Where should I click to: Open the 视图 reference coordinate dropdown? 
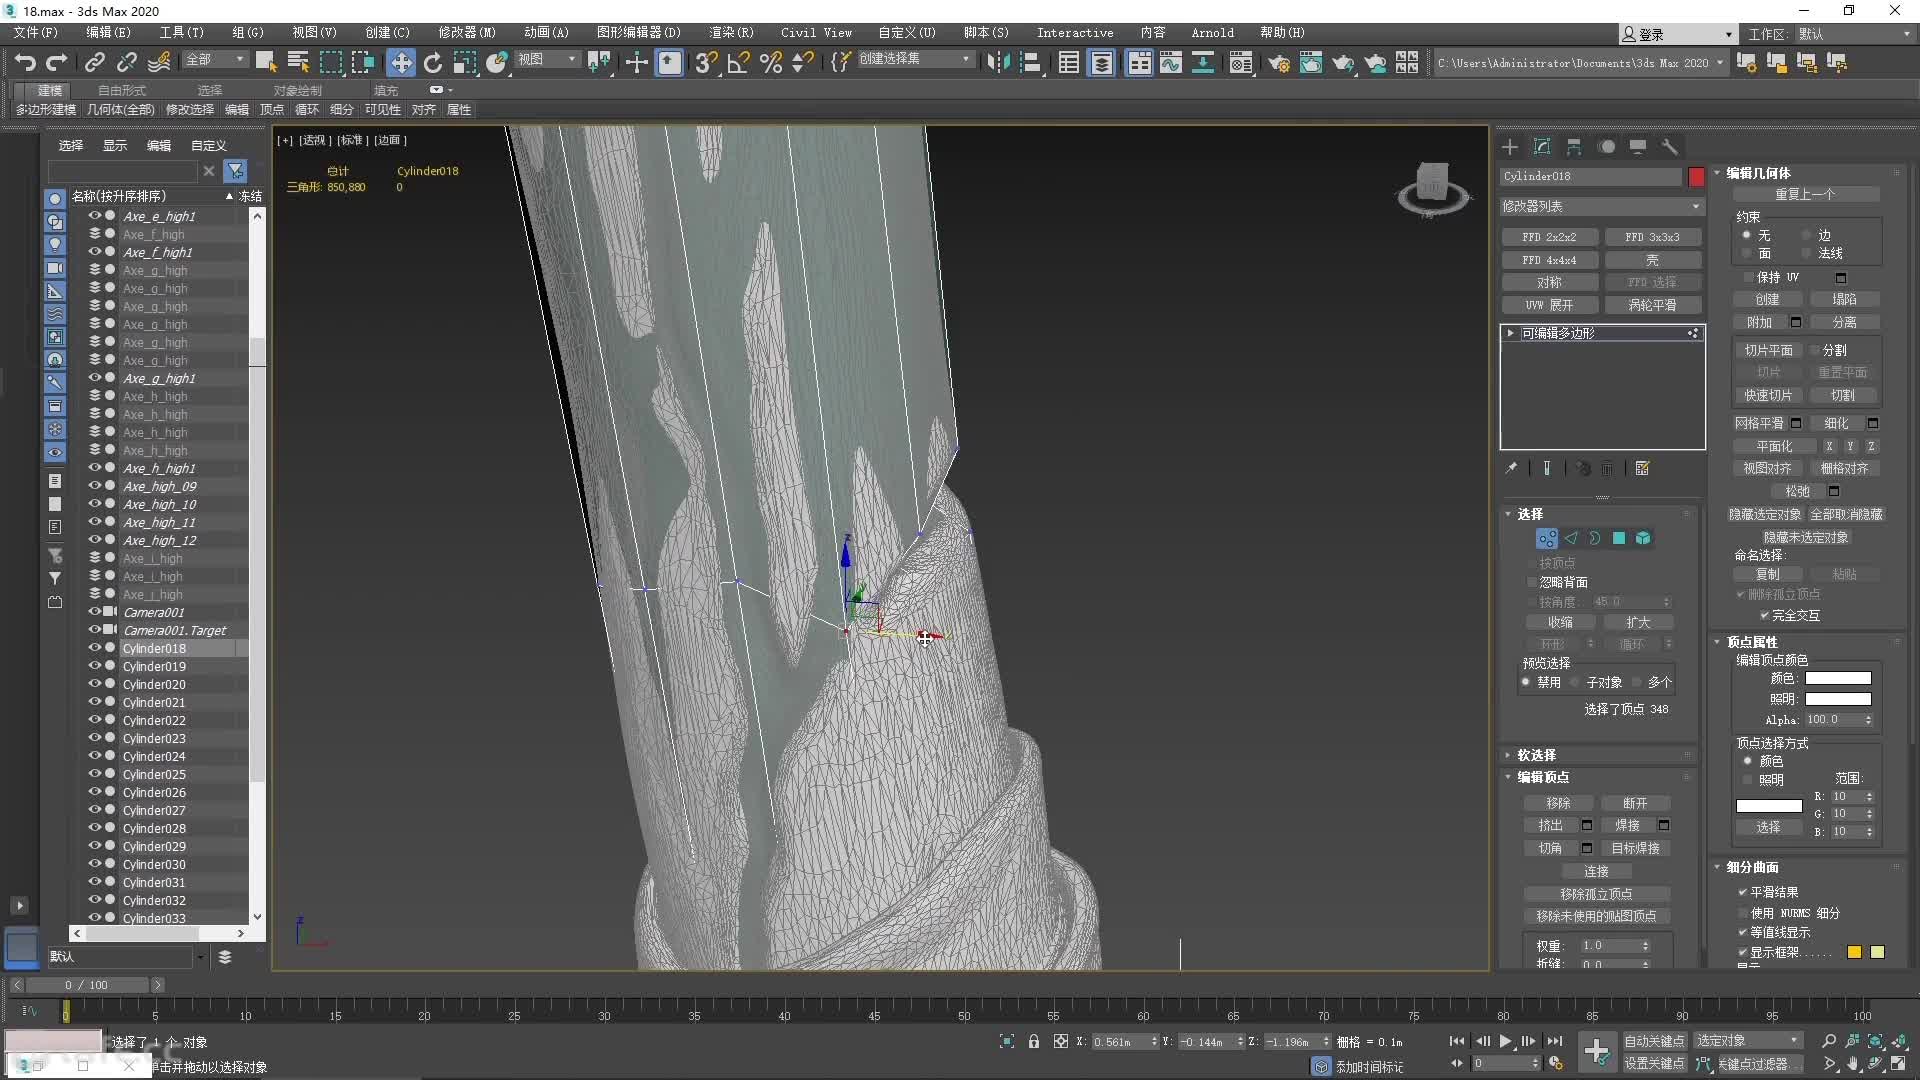[547, 60]
